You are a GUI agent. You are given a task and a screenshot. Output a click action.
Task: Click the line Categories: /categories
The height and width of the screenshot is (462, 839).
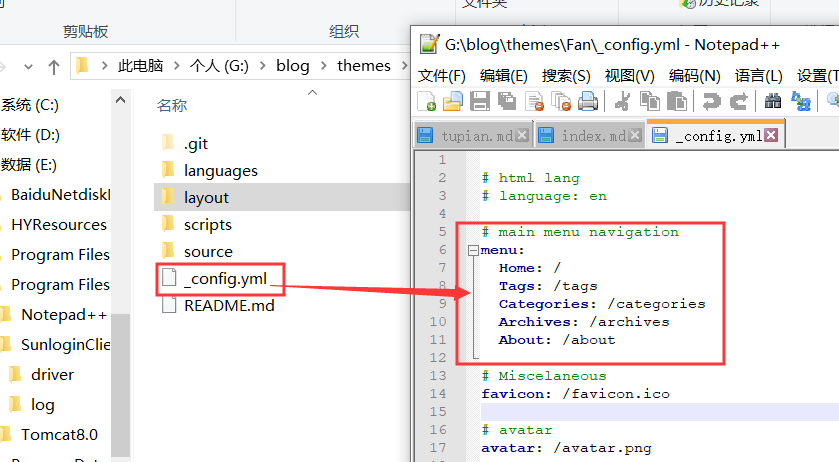[602, 304]
